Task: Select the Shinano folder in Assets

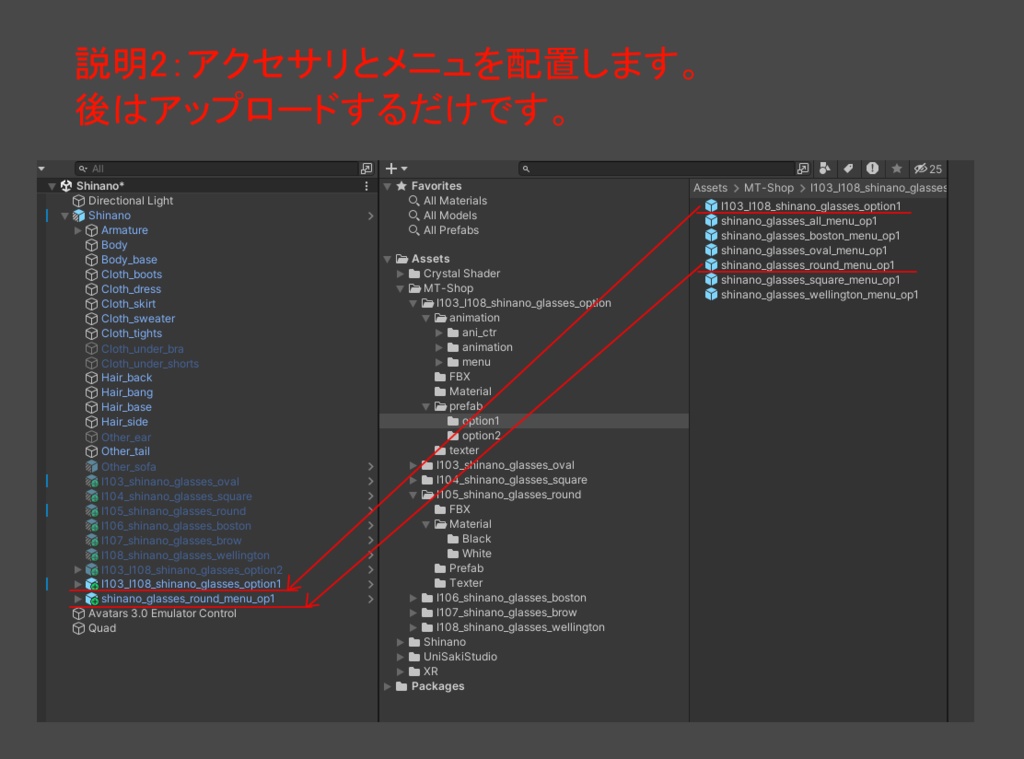Action: click(x=437, y=642)
